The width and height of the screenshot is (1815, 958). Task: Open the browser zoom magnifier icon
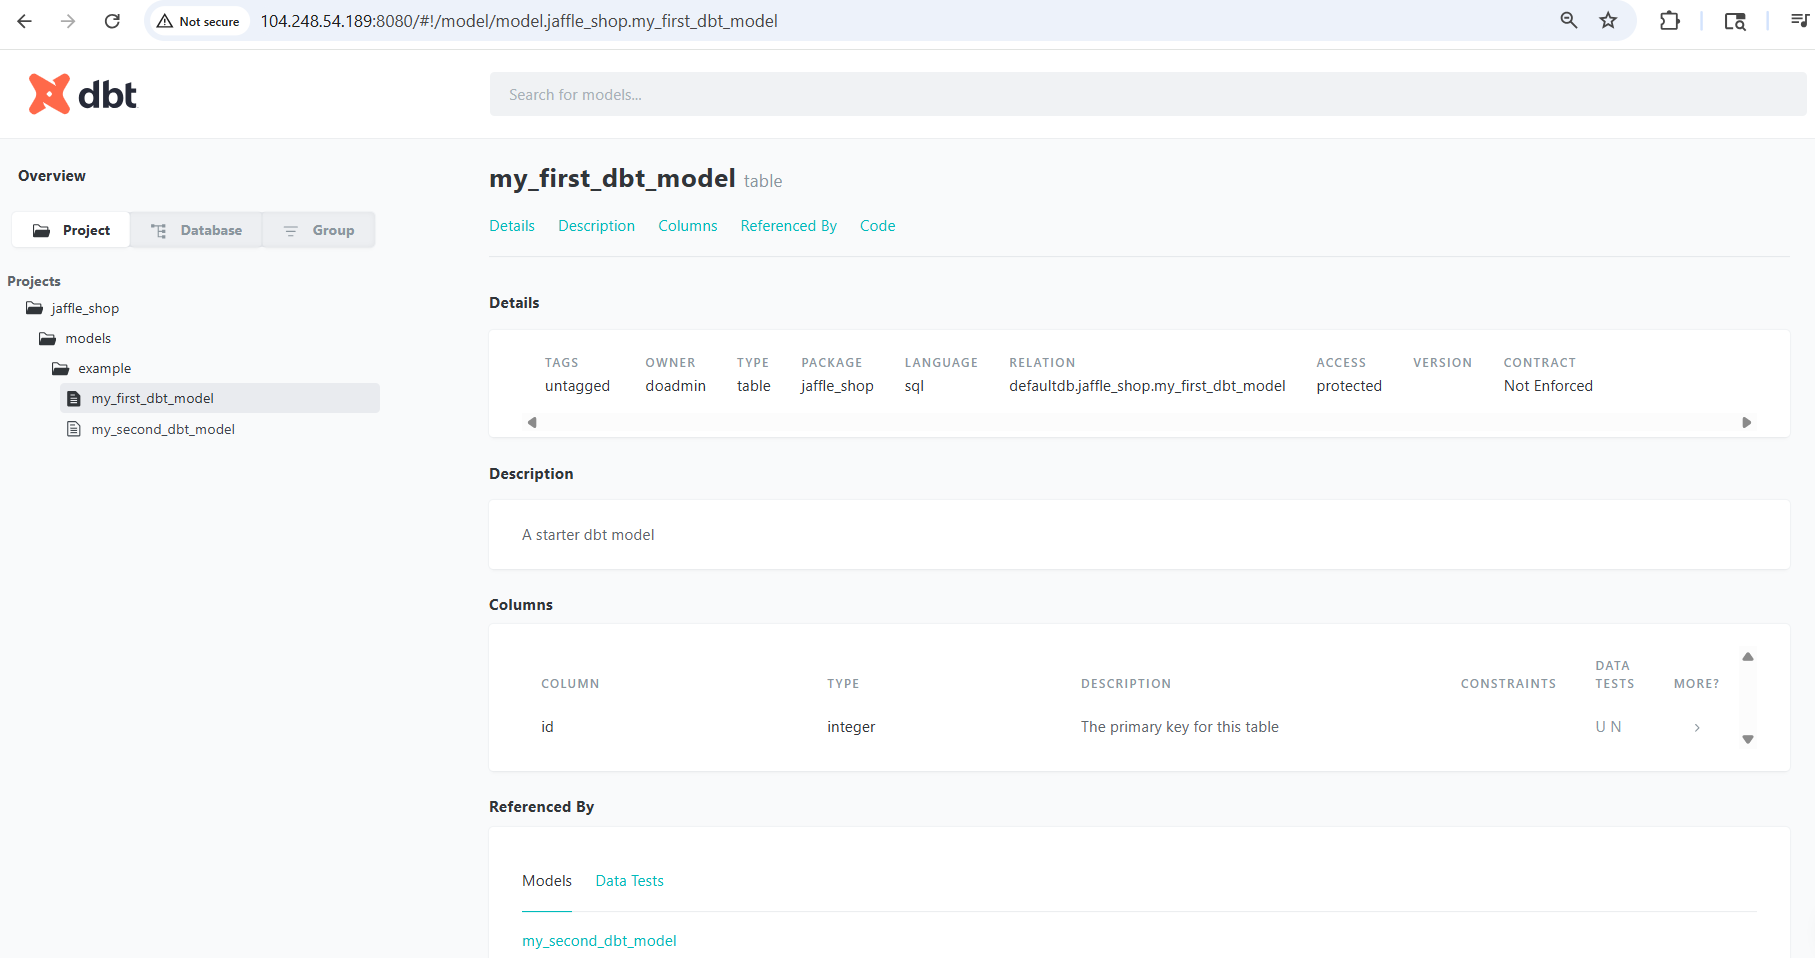tap(1569, 21)
